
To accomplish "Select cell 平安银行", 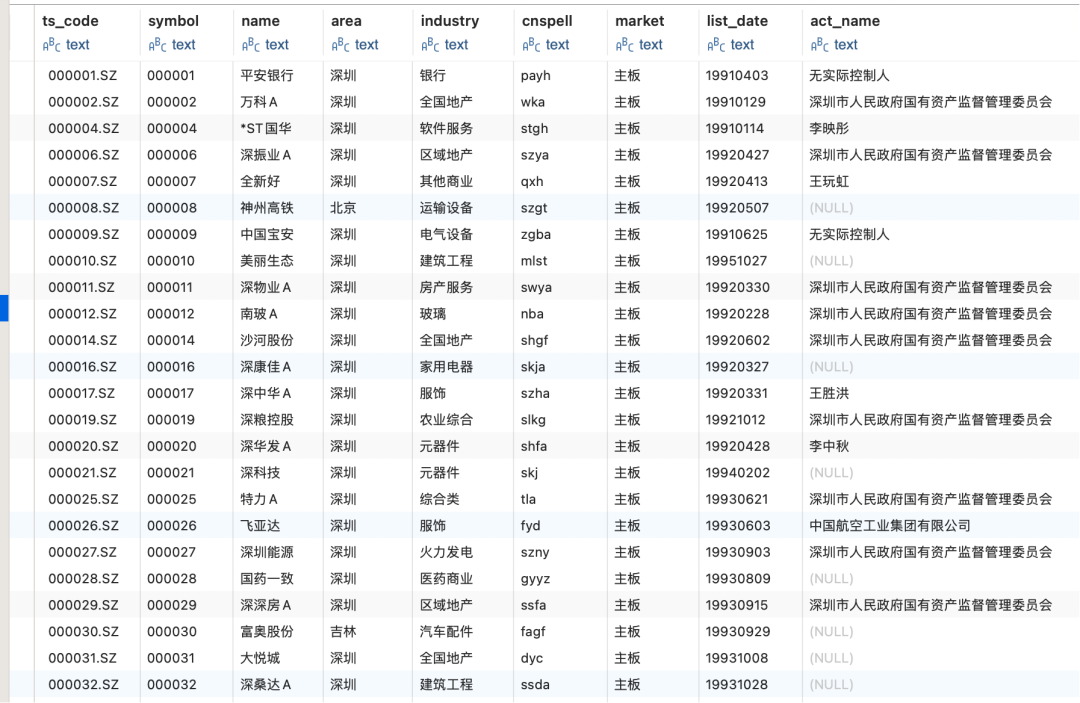I will [x=267, y=76].
